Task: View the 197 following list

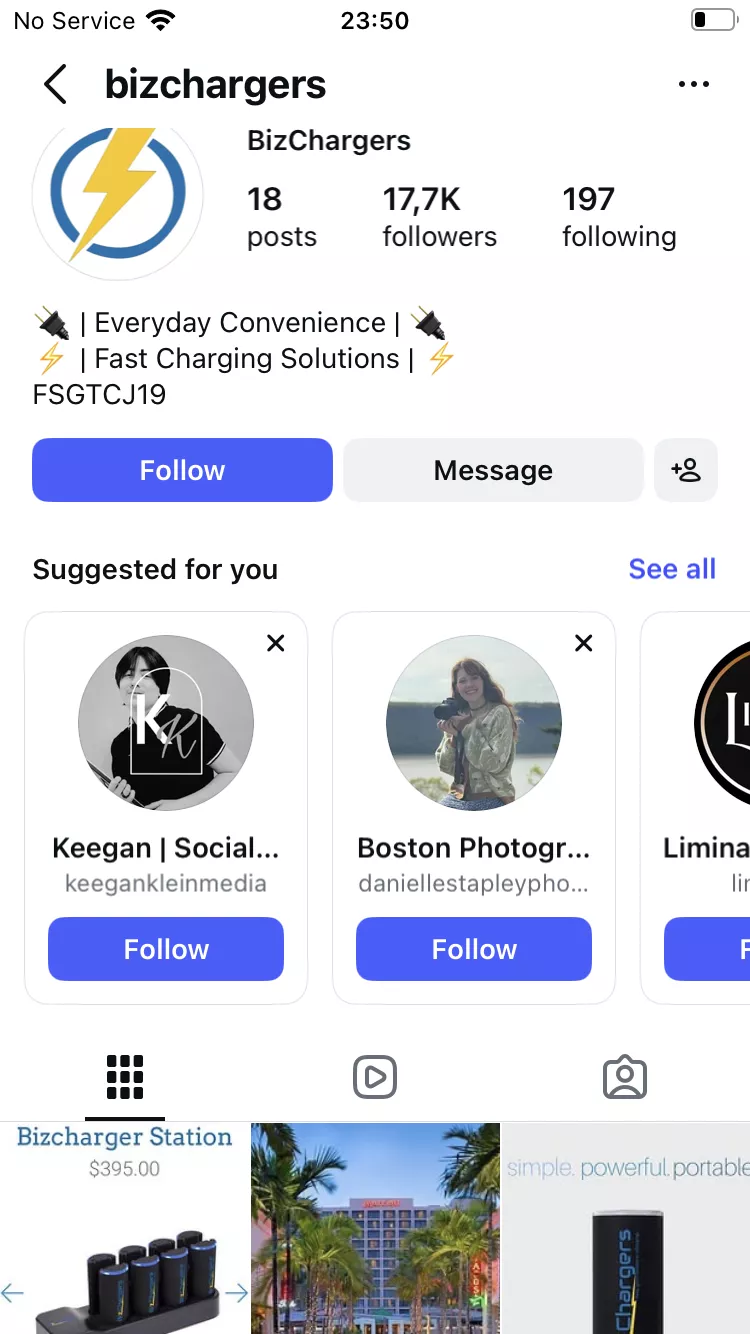Action: (619, 217)
